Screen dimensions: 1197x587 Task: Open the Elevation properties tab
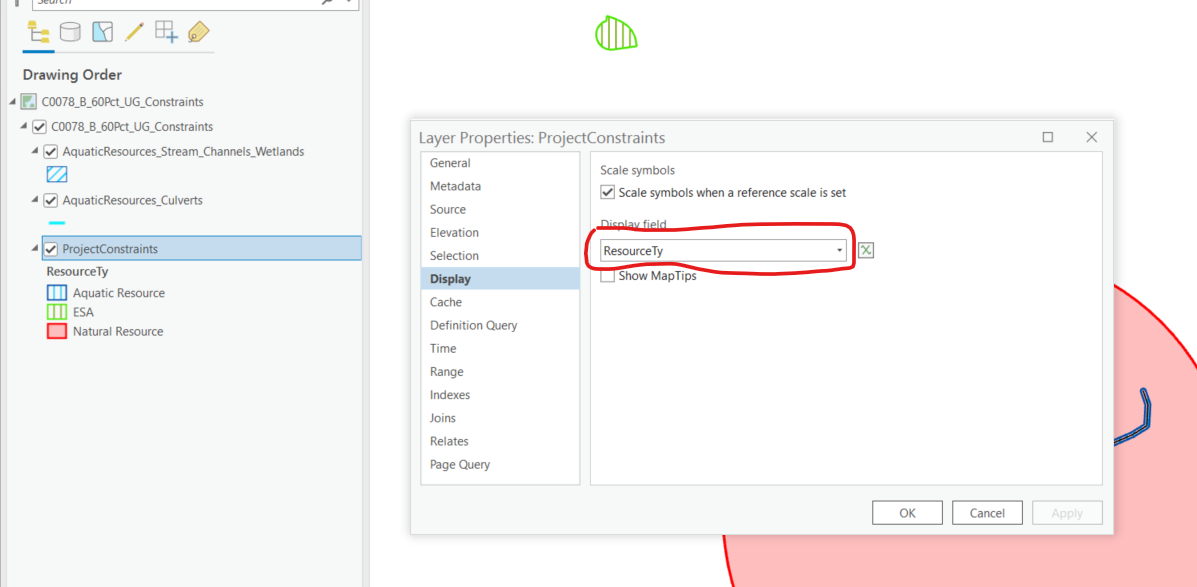click(500, 232)
